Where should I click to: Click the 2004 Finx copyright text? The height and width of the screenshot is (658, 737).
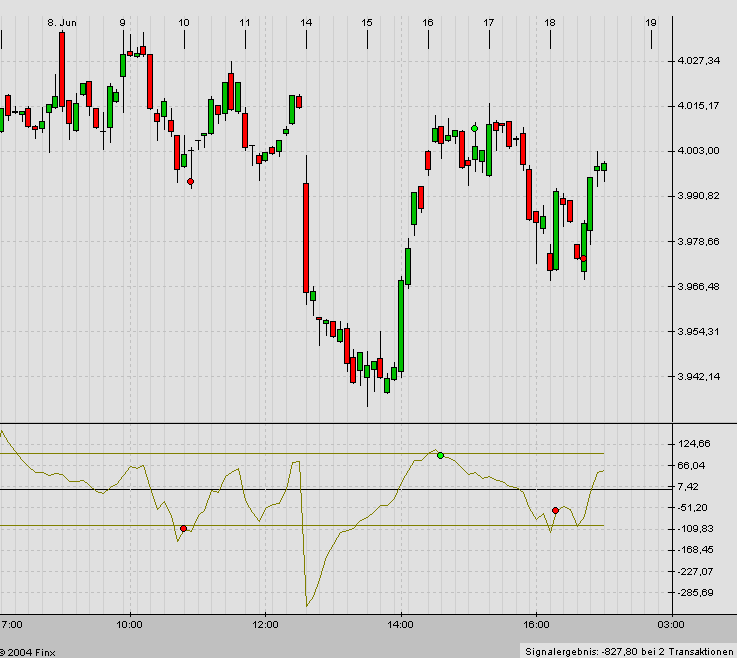click(28, 650)
